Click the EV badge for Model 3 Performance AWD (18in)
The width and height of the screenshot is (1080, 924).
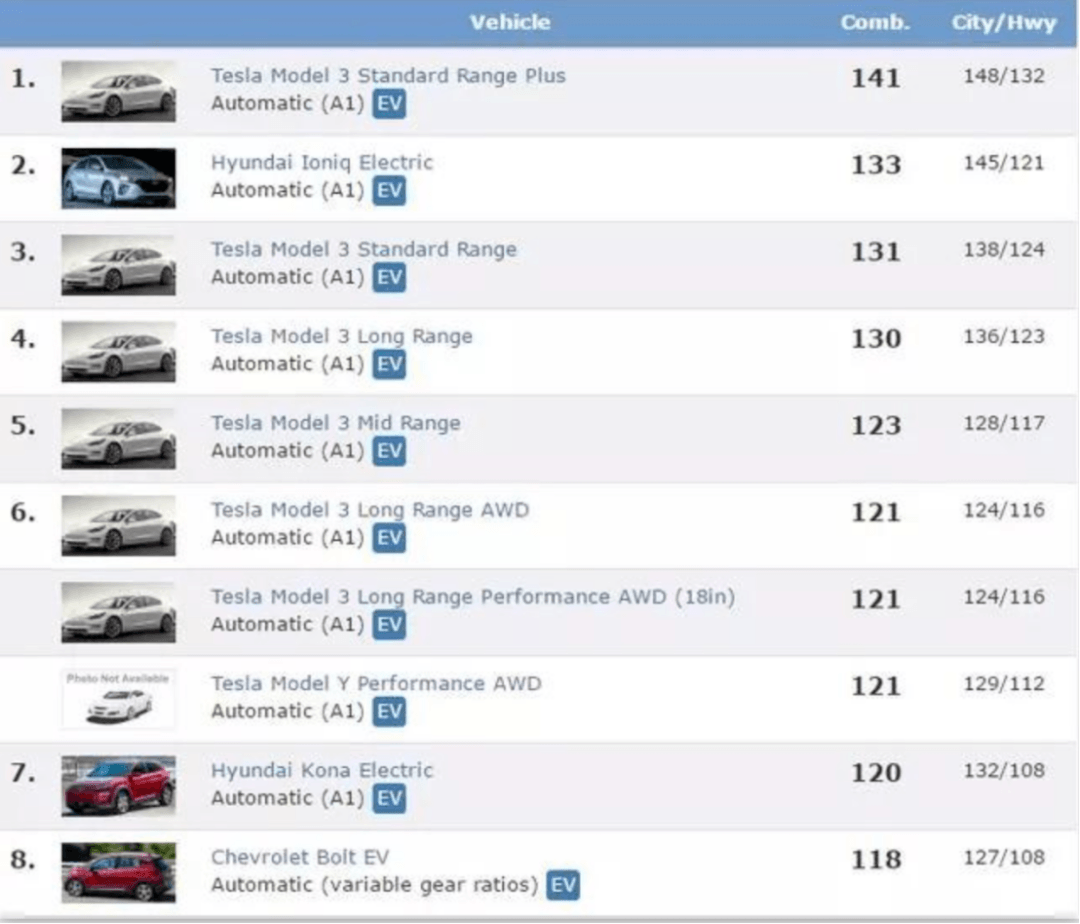point(389,625)
